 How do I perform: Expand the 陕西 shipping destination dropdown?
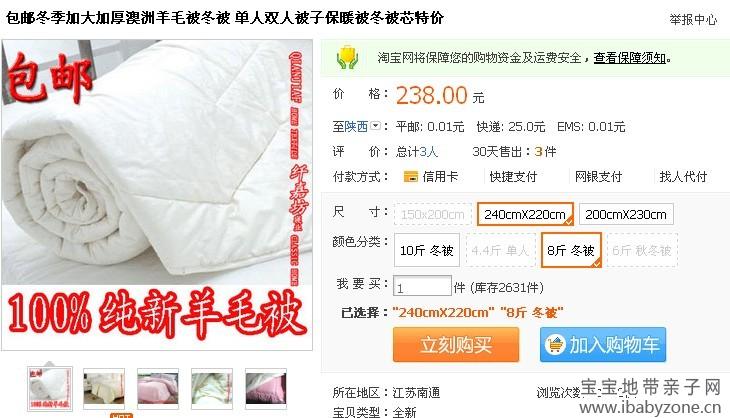(376, 126)
